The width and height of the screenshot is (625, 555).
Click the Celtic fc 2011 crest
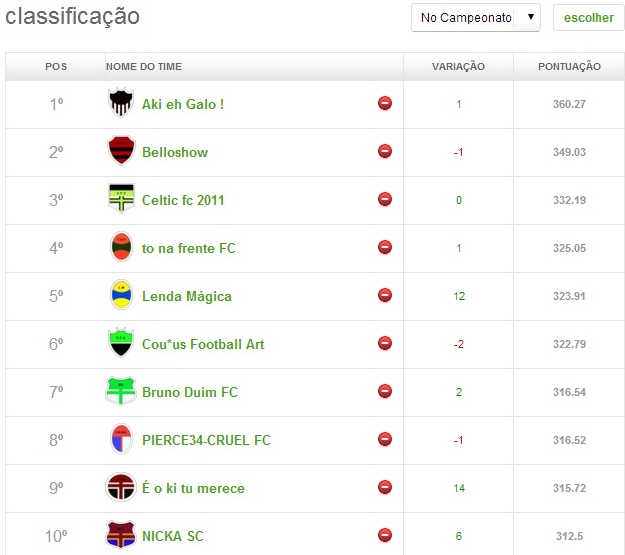click(121, 199)
